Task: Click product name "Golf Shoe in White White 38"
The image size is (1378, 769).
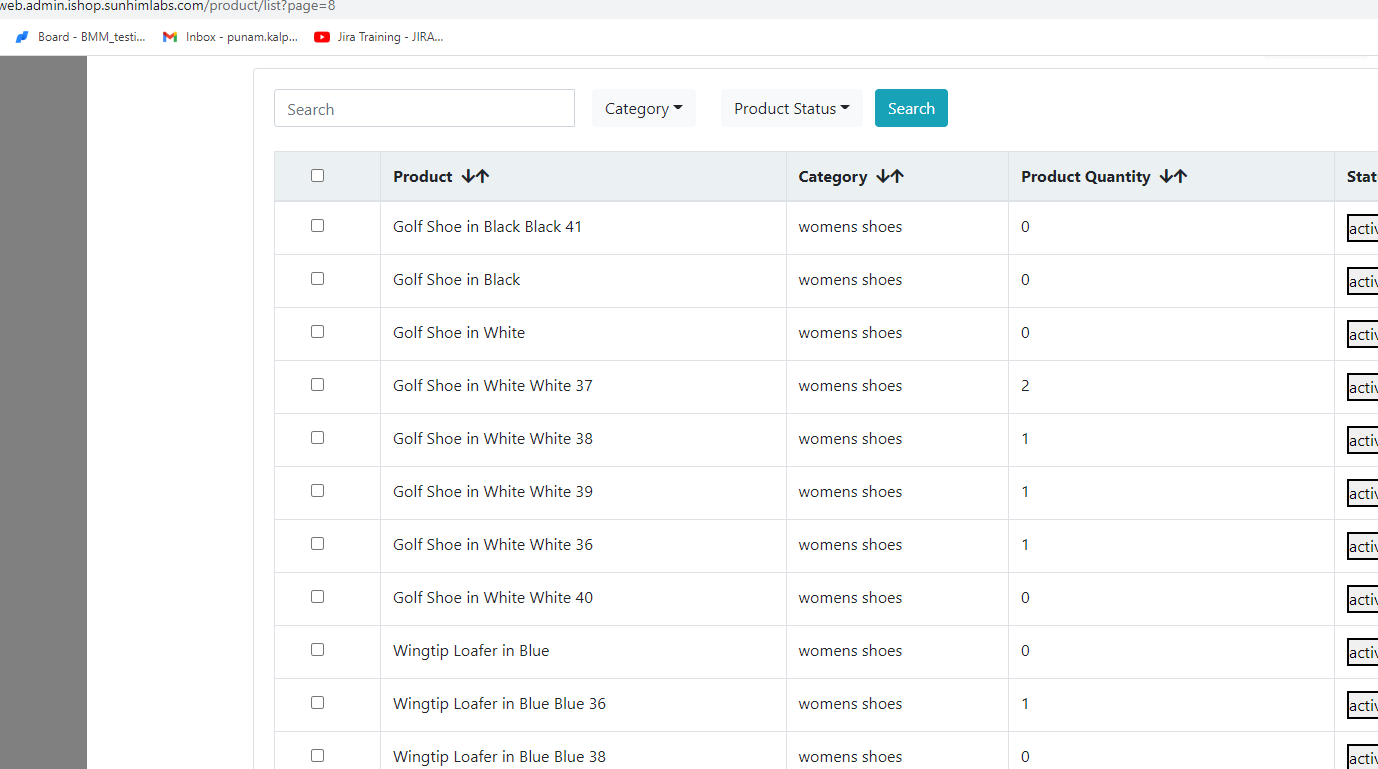Action: click(x=493, y=439)
